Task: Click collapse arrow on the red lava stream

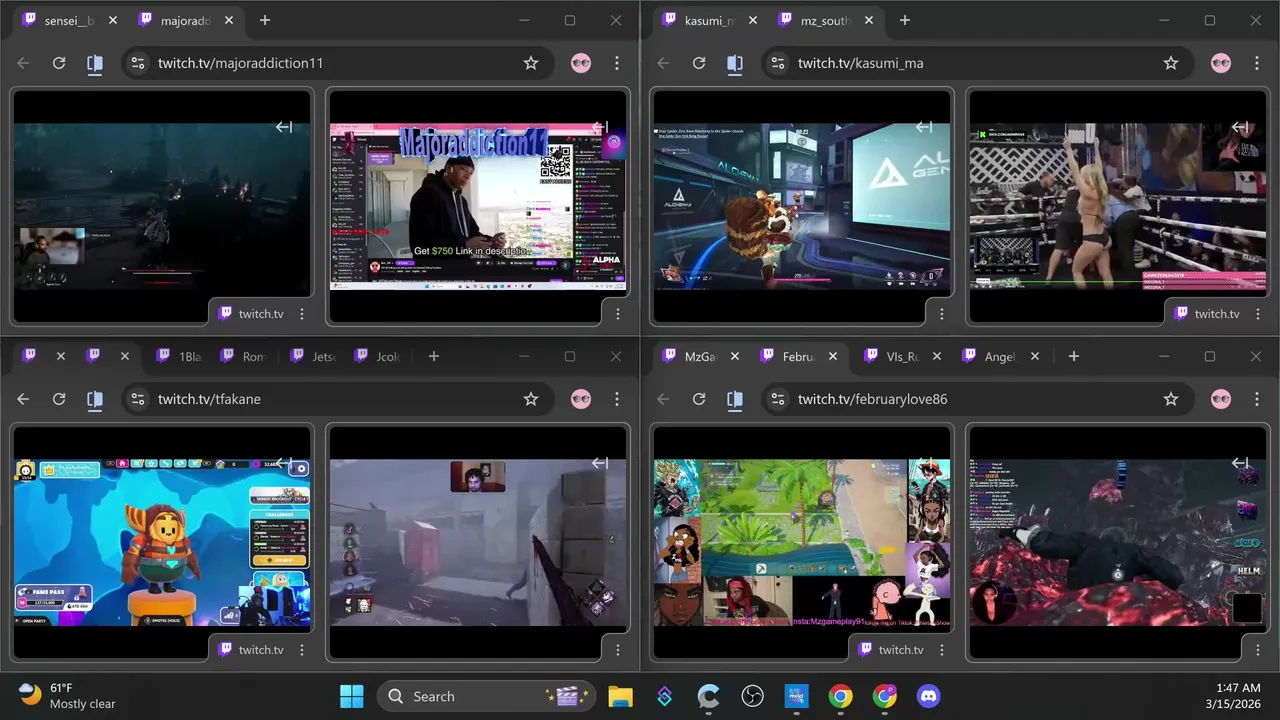Action: (1240, 463)
